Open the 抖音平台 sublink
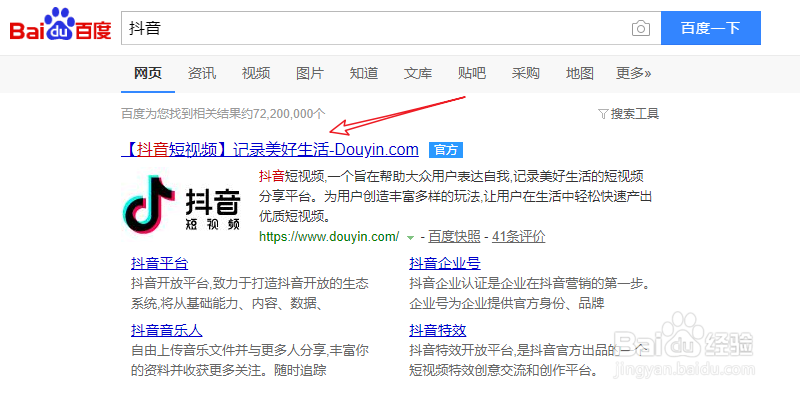The width and height of the screenshot is (800, 397). pos(160,264)
